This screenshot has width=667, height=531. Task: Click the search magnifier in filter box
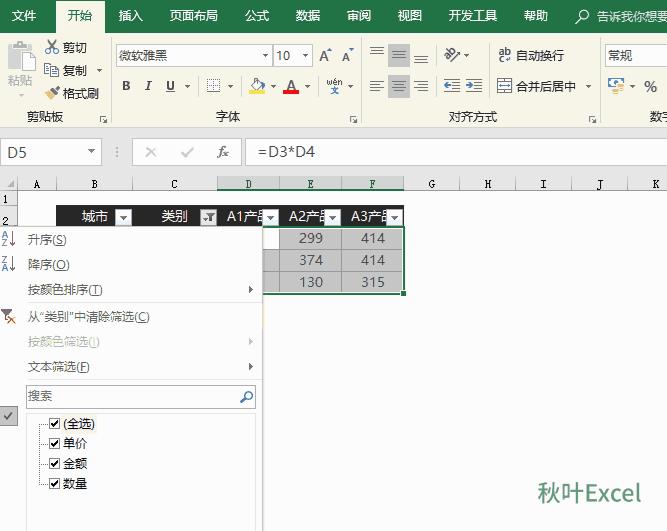(247, 397)
